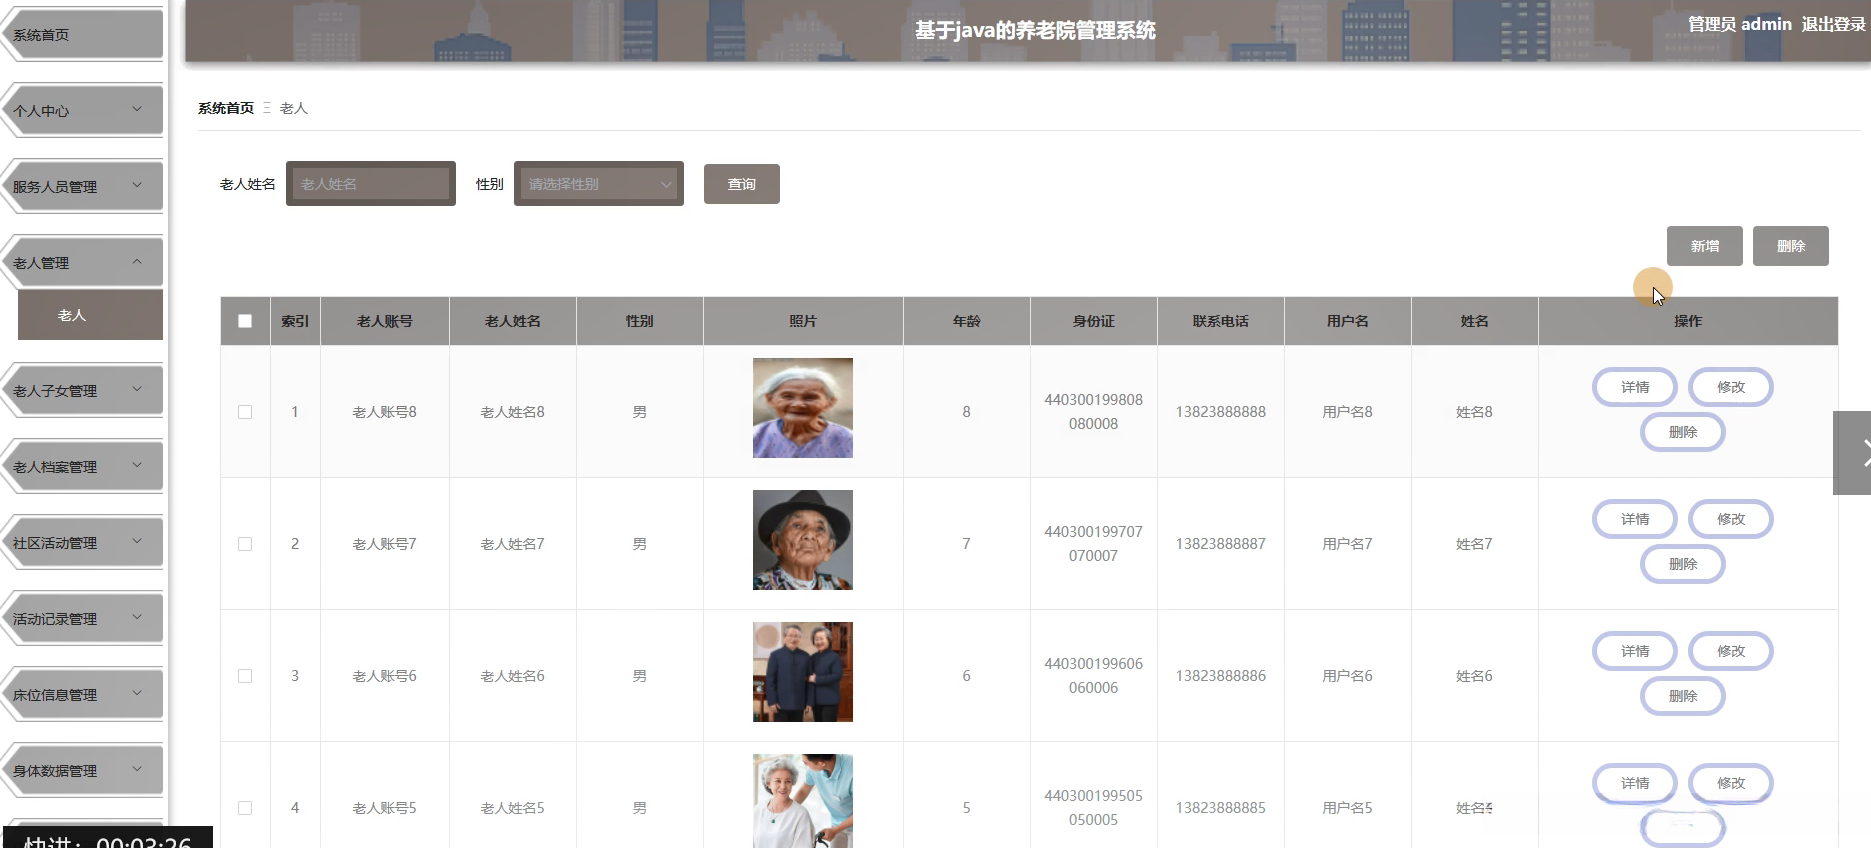This screenshot has height=848, width=1871.
Task: Click the top 删除 button above the table
Action: click(x=1791, y=246)
